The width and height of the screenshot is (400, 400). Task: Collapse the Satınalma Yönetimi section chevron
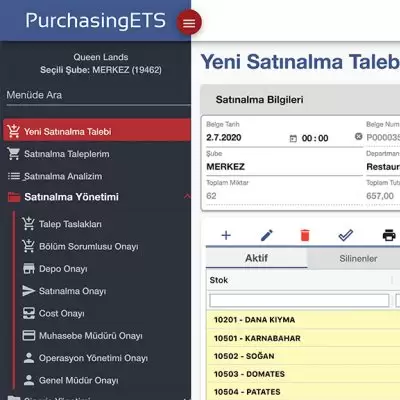(187, 196)
